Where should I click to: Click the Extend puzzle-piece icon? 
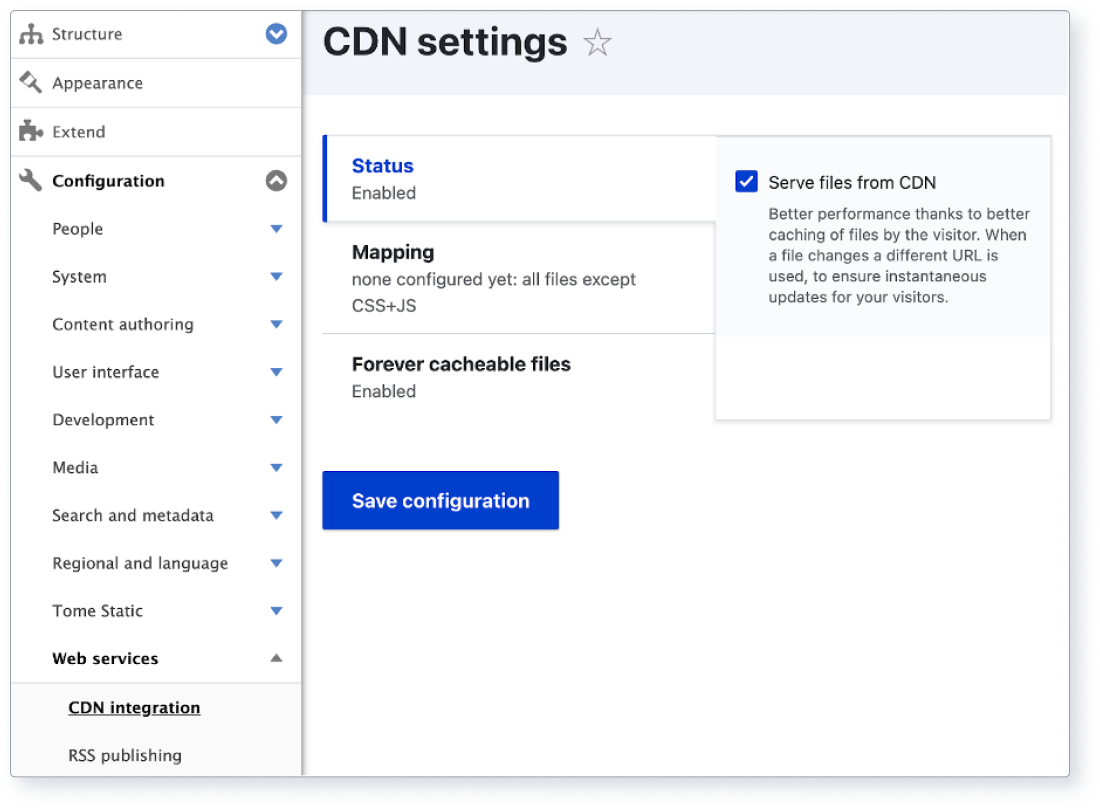click(x=31, y=131)
